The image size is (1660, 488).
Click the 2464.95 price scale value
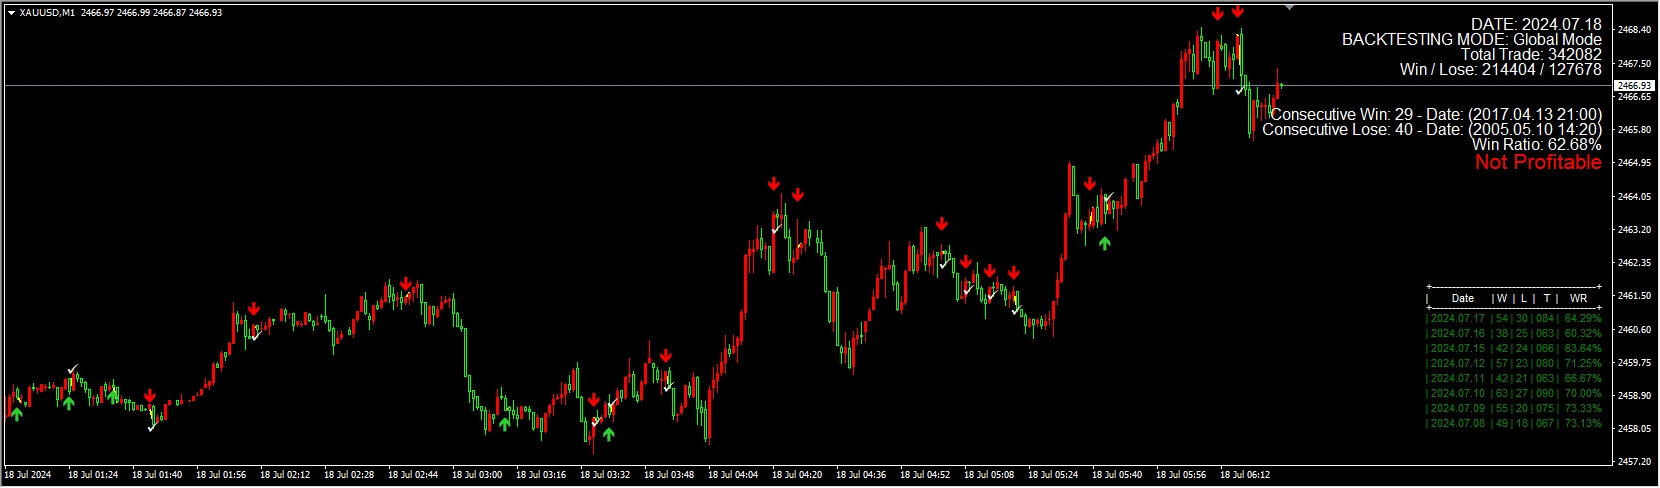(x=1634, y=163)
